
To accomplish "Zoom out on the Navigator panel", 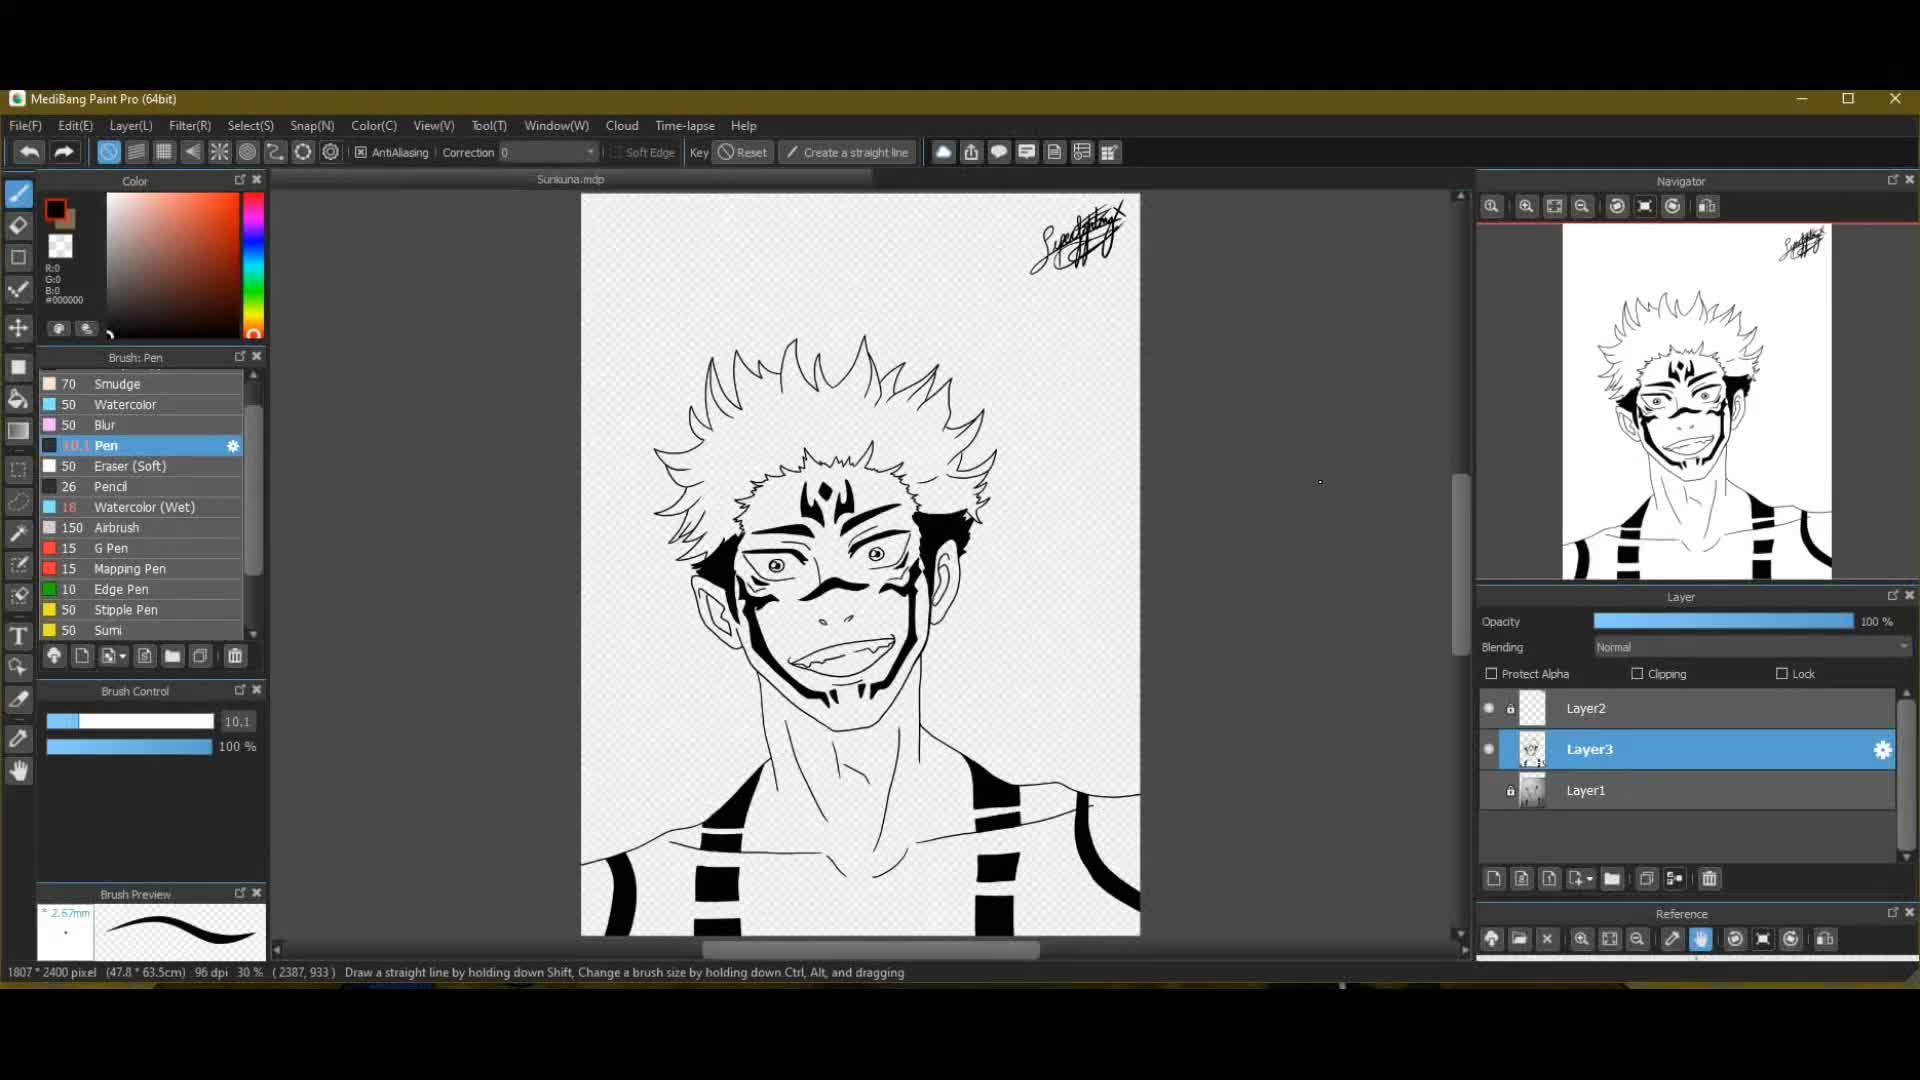I will (1582, 207).
